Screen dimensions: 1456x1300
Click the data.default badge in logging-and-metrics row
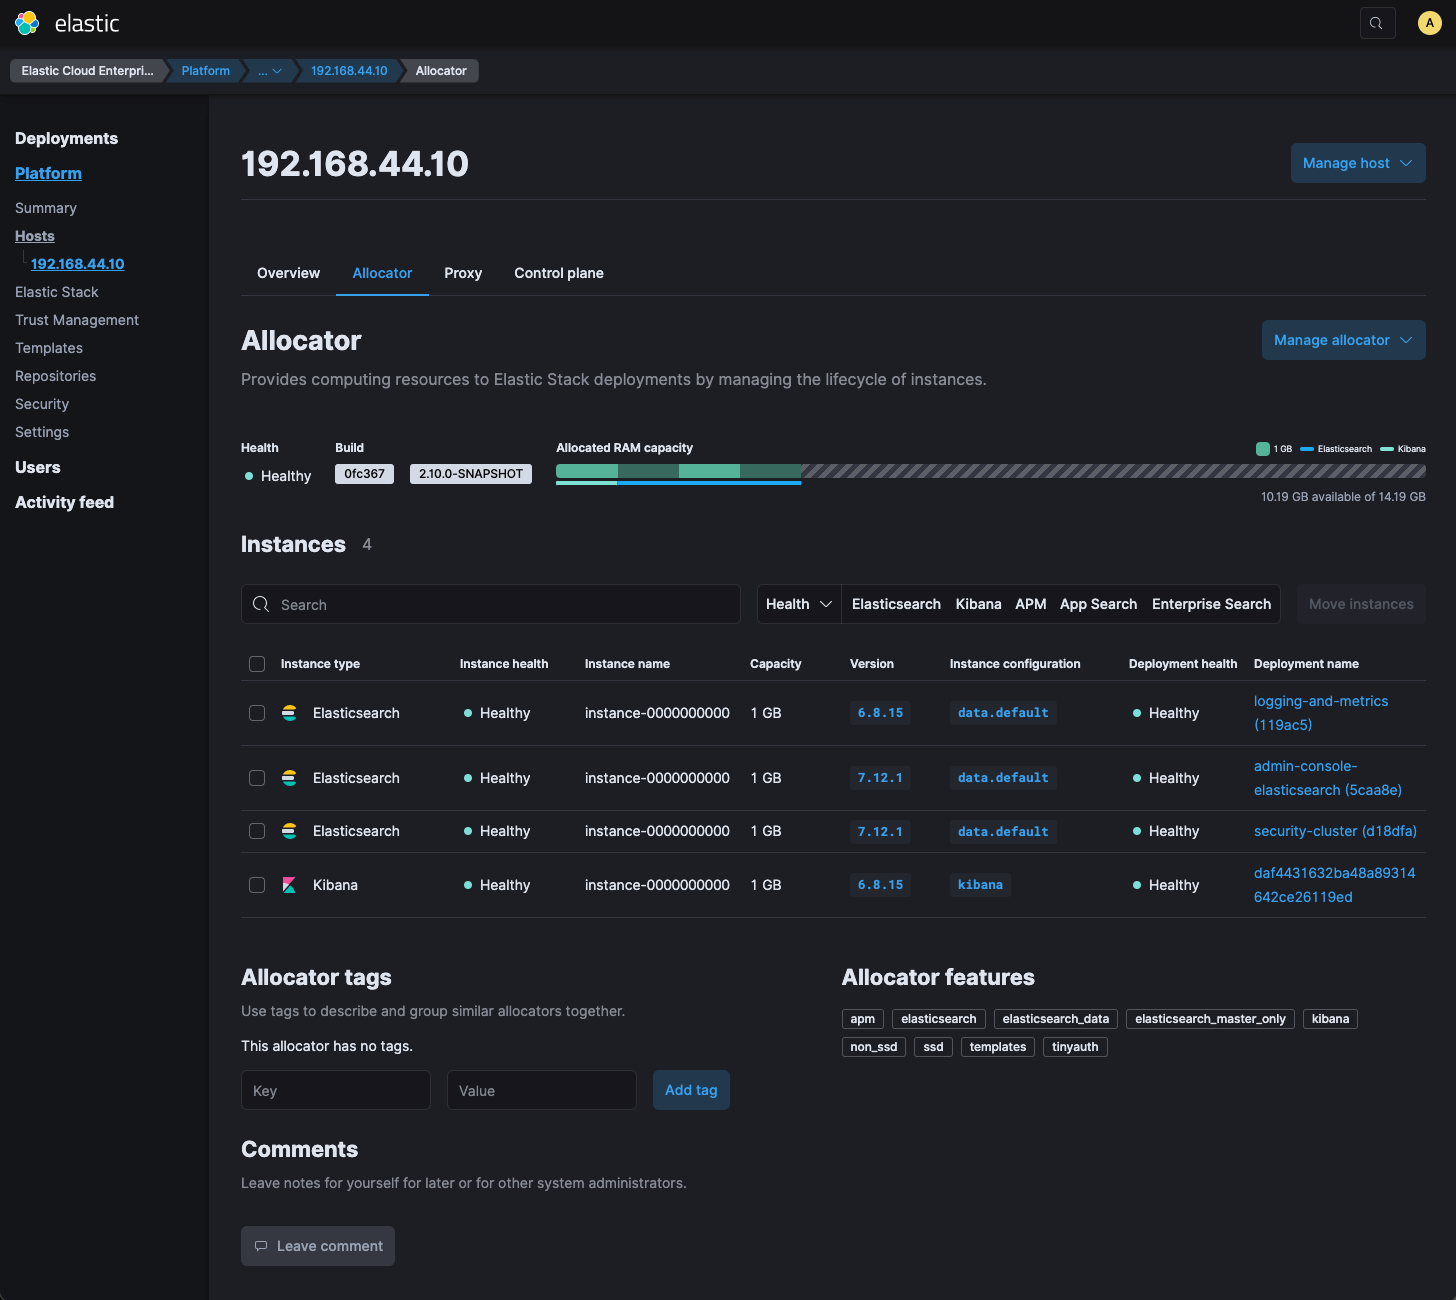[x=1003, y=713]
